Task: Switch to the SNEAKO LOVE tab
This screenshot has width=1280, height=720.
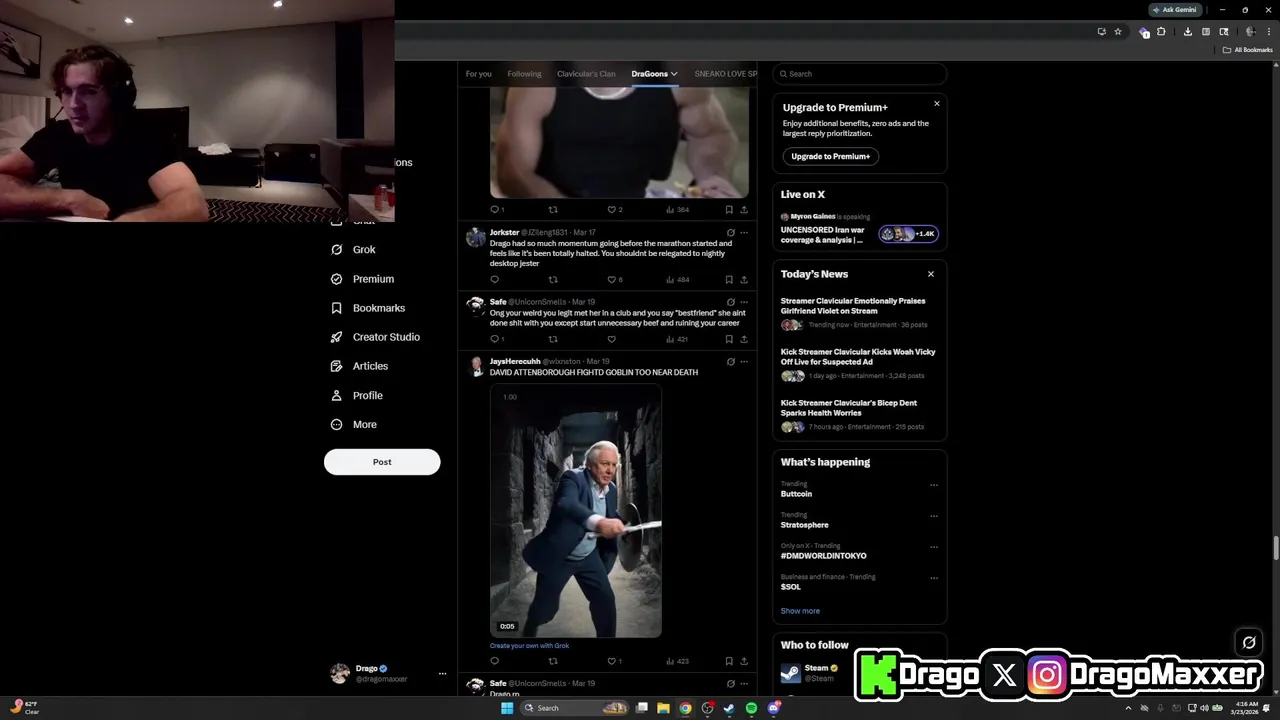Action: point(725,74)
